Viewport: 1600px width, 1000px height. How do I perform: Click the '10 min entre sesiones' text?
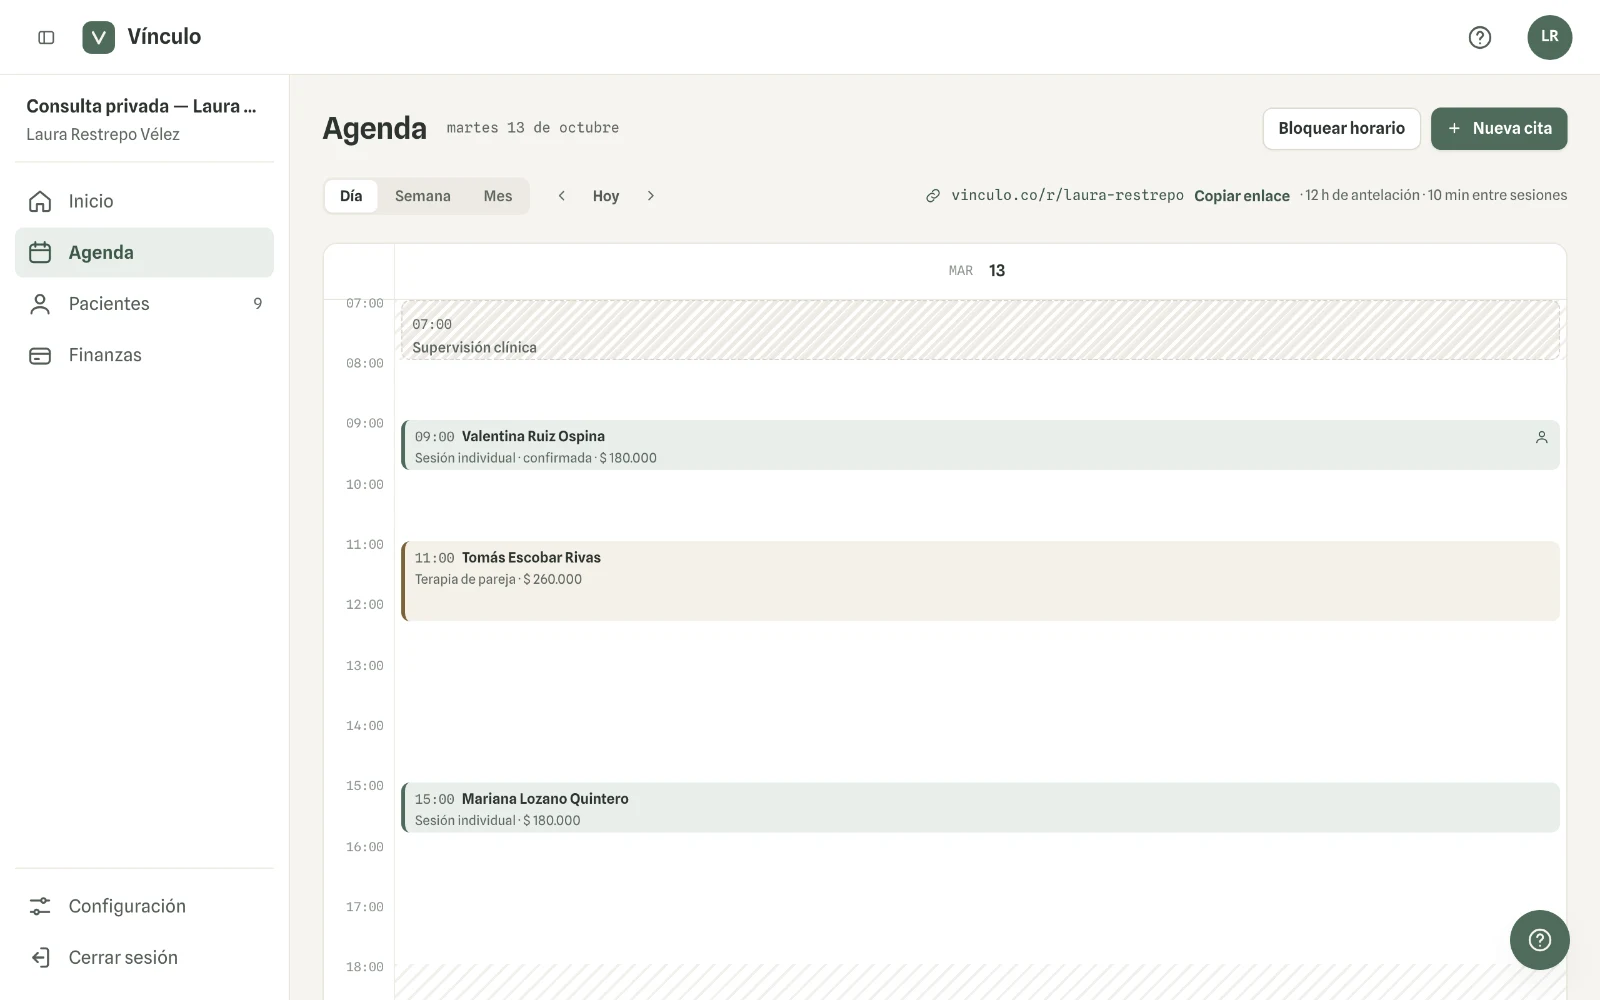(x=1497, y=195)
